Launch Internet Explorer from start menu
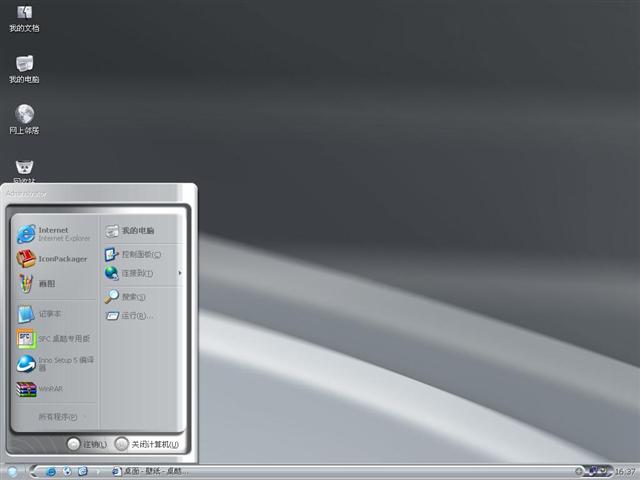 pos(54,234)
